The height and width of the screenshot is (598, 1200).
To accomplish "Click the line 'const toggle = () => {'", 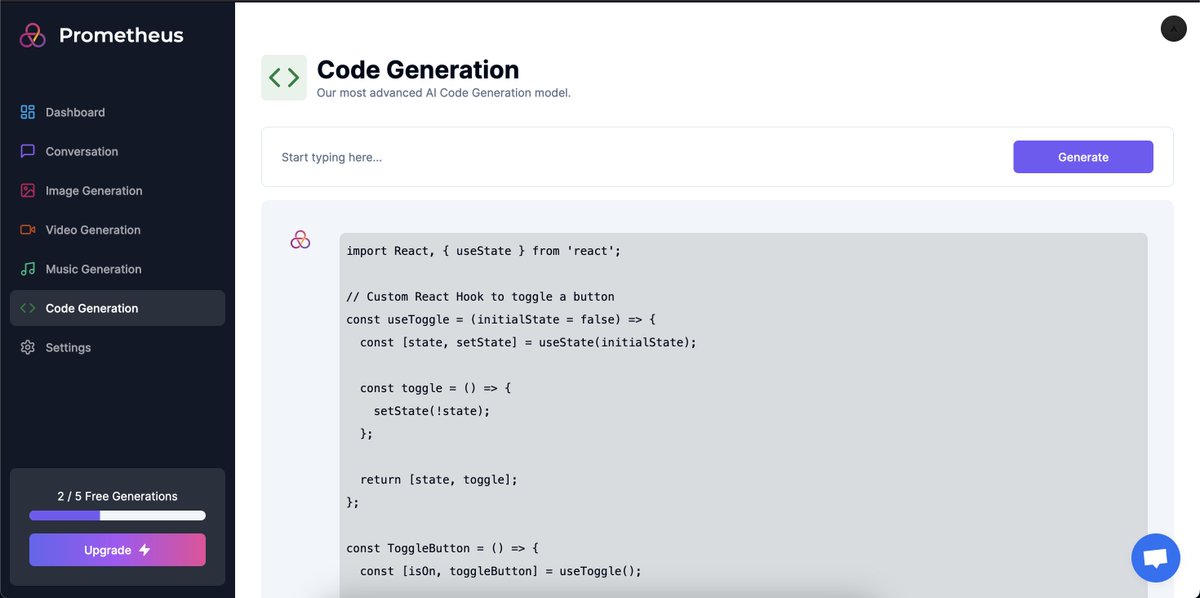I will 436,388.
